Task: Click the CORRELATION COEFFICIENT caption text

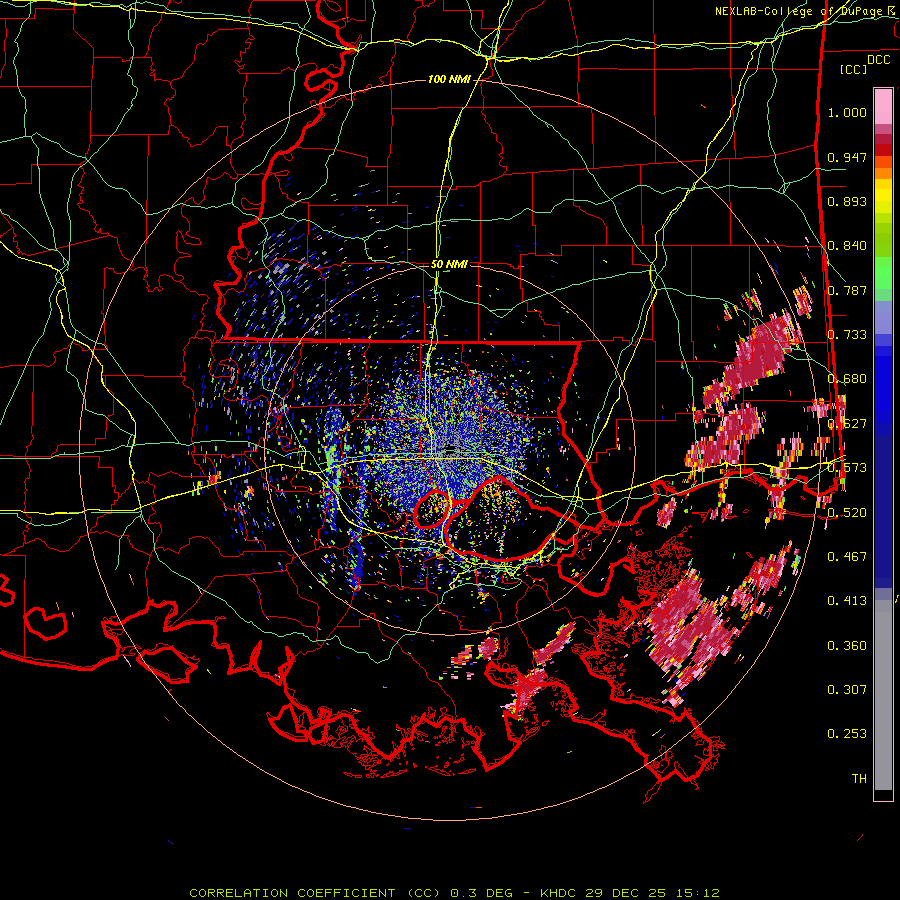Action: pos(292,893)
